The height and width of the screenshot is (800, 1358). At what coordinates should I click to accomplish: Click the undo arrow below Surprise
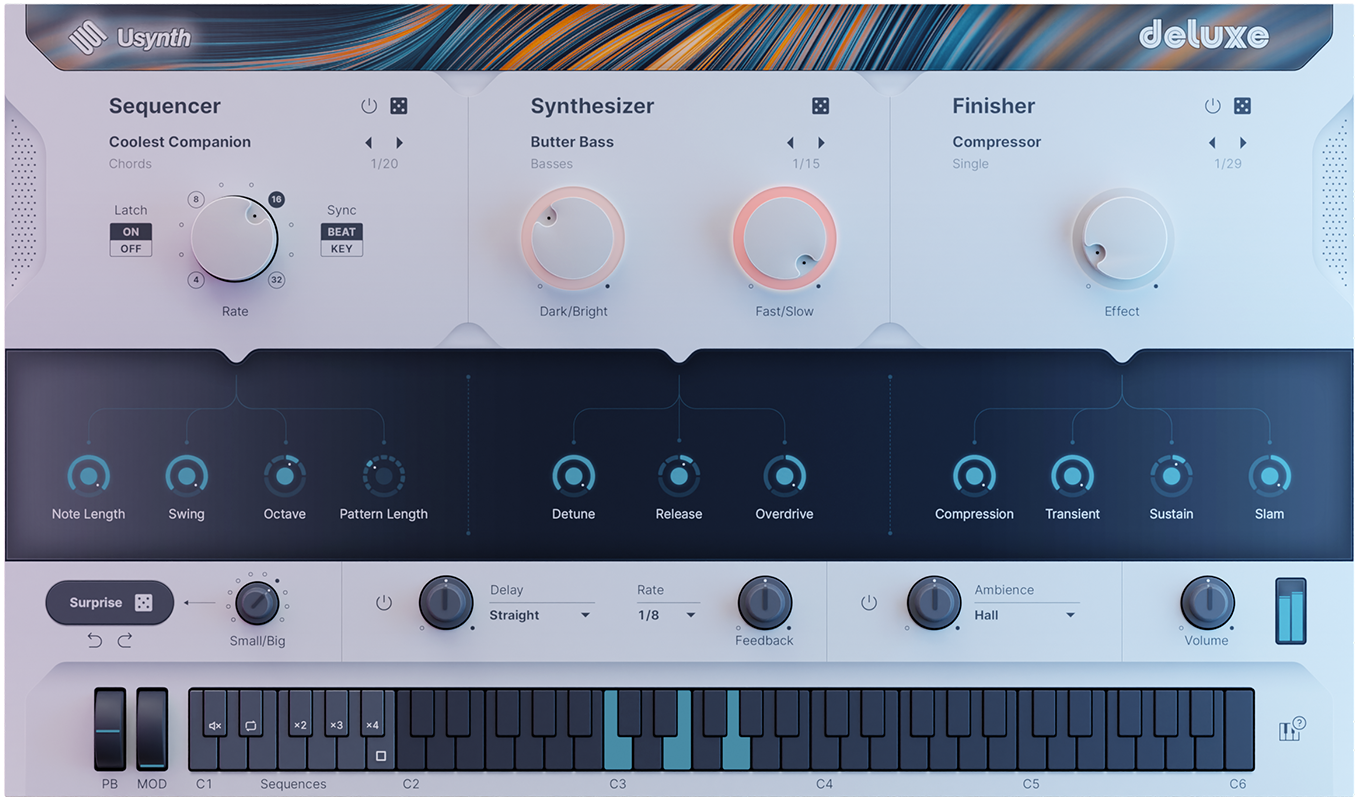click(x=95, y=640)
